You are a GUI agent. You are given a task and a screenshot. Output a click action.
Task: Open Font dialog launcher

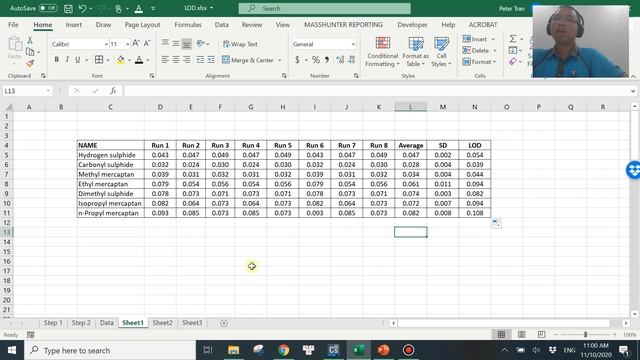(x=152, y=76)
